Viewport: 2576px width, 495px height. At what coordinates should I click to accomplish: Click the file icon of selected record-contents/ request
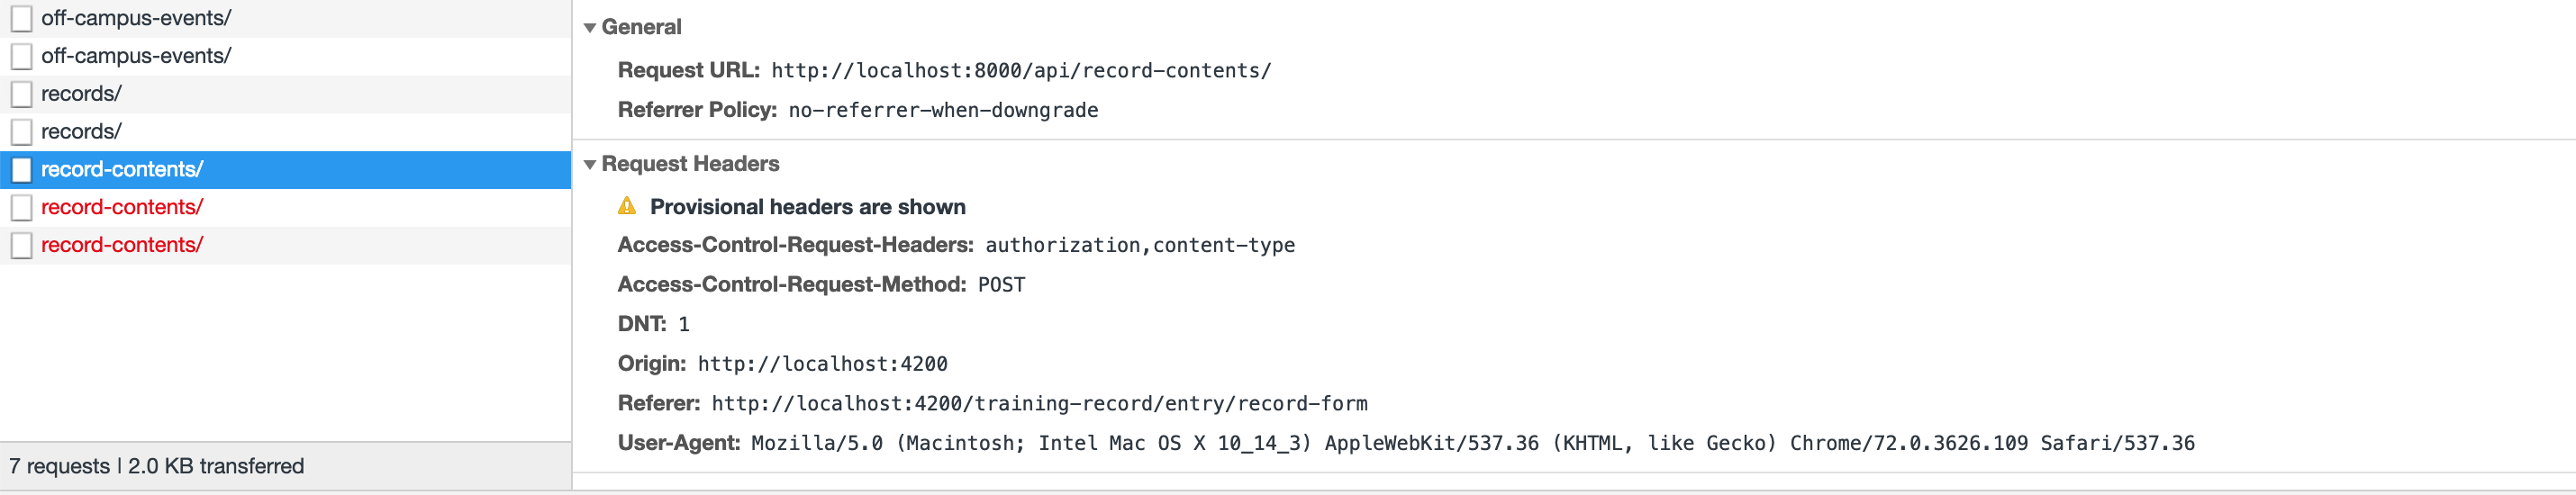(21, 170)
